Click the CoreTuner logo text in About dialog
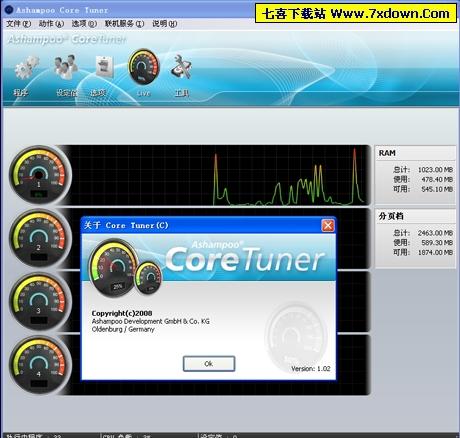 coord(245,259)
